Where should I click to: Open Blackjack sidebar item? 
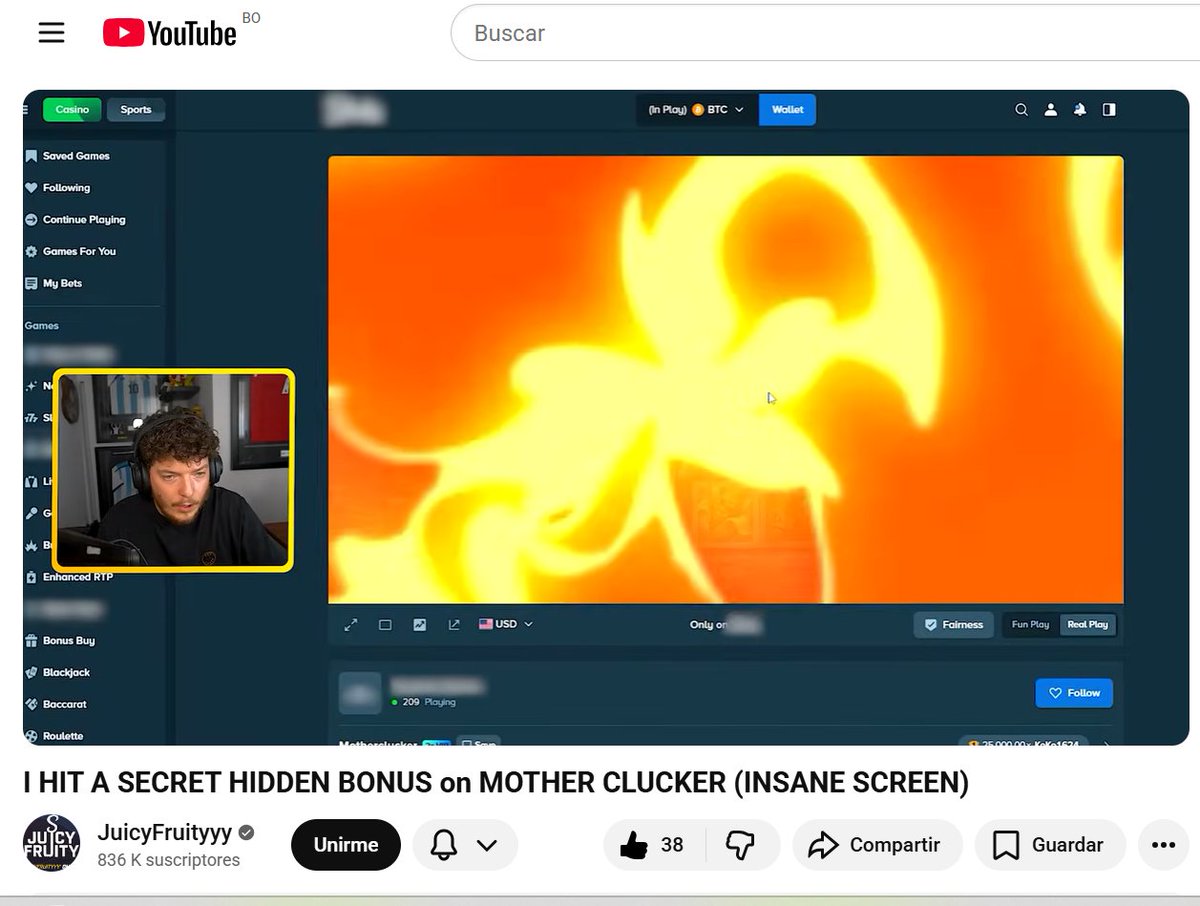58,673
